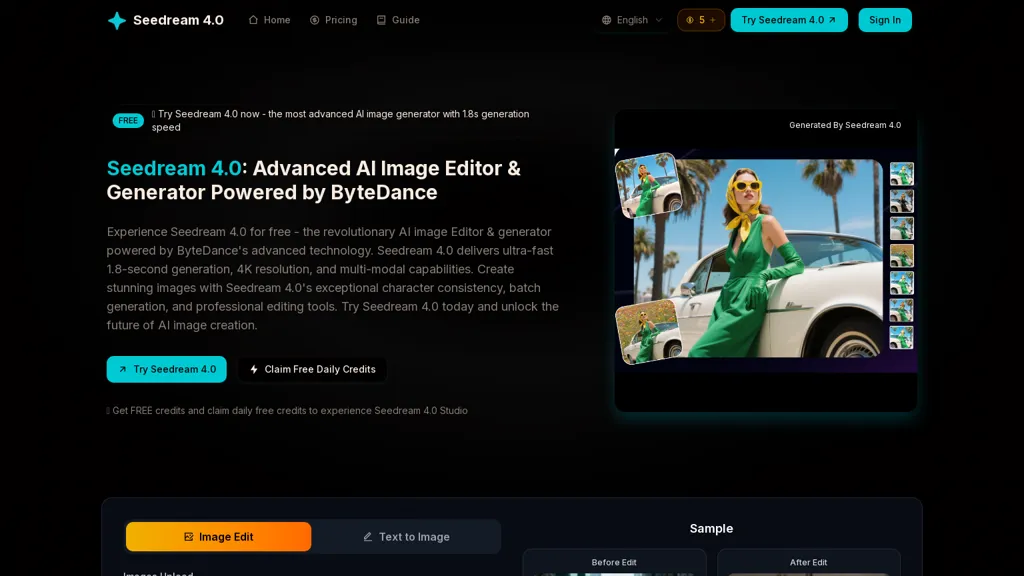This screenshot has height=576, width=1024.
Task: Click the Pricing coin icon in navbar
Action: point(315,20)
